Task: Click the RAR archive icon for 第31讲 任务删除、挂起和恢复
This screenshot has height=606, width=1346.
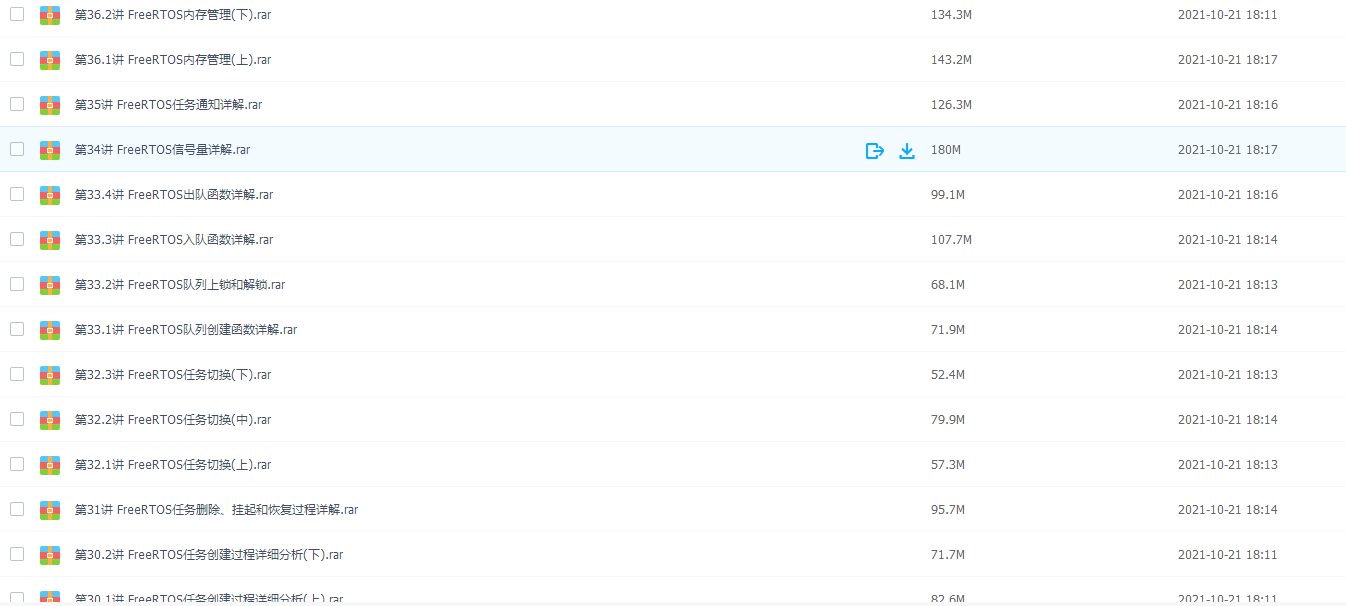Action: [50, 510]
